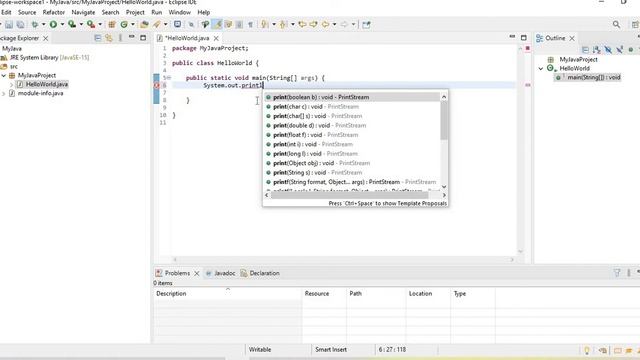Click the Search flashlight toolbar icon

coord(157,24)
